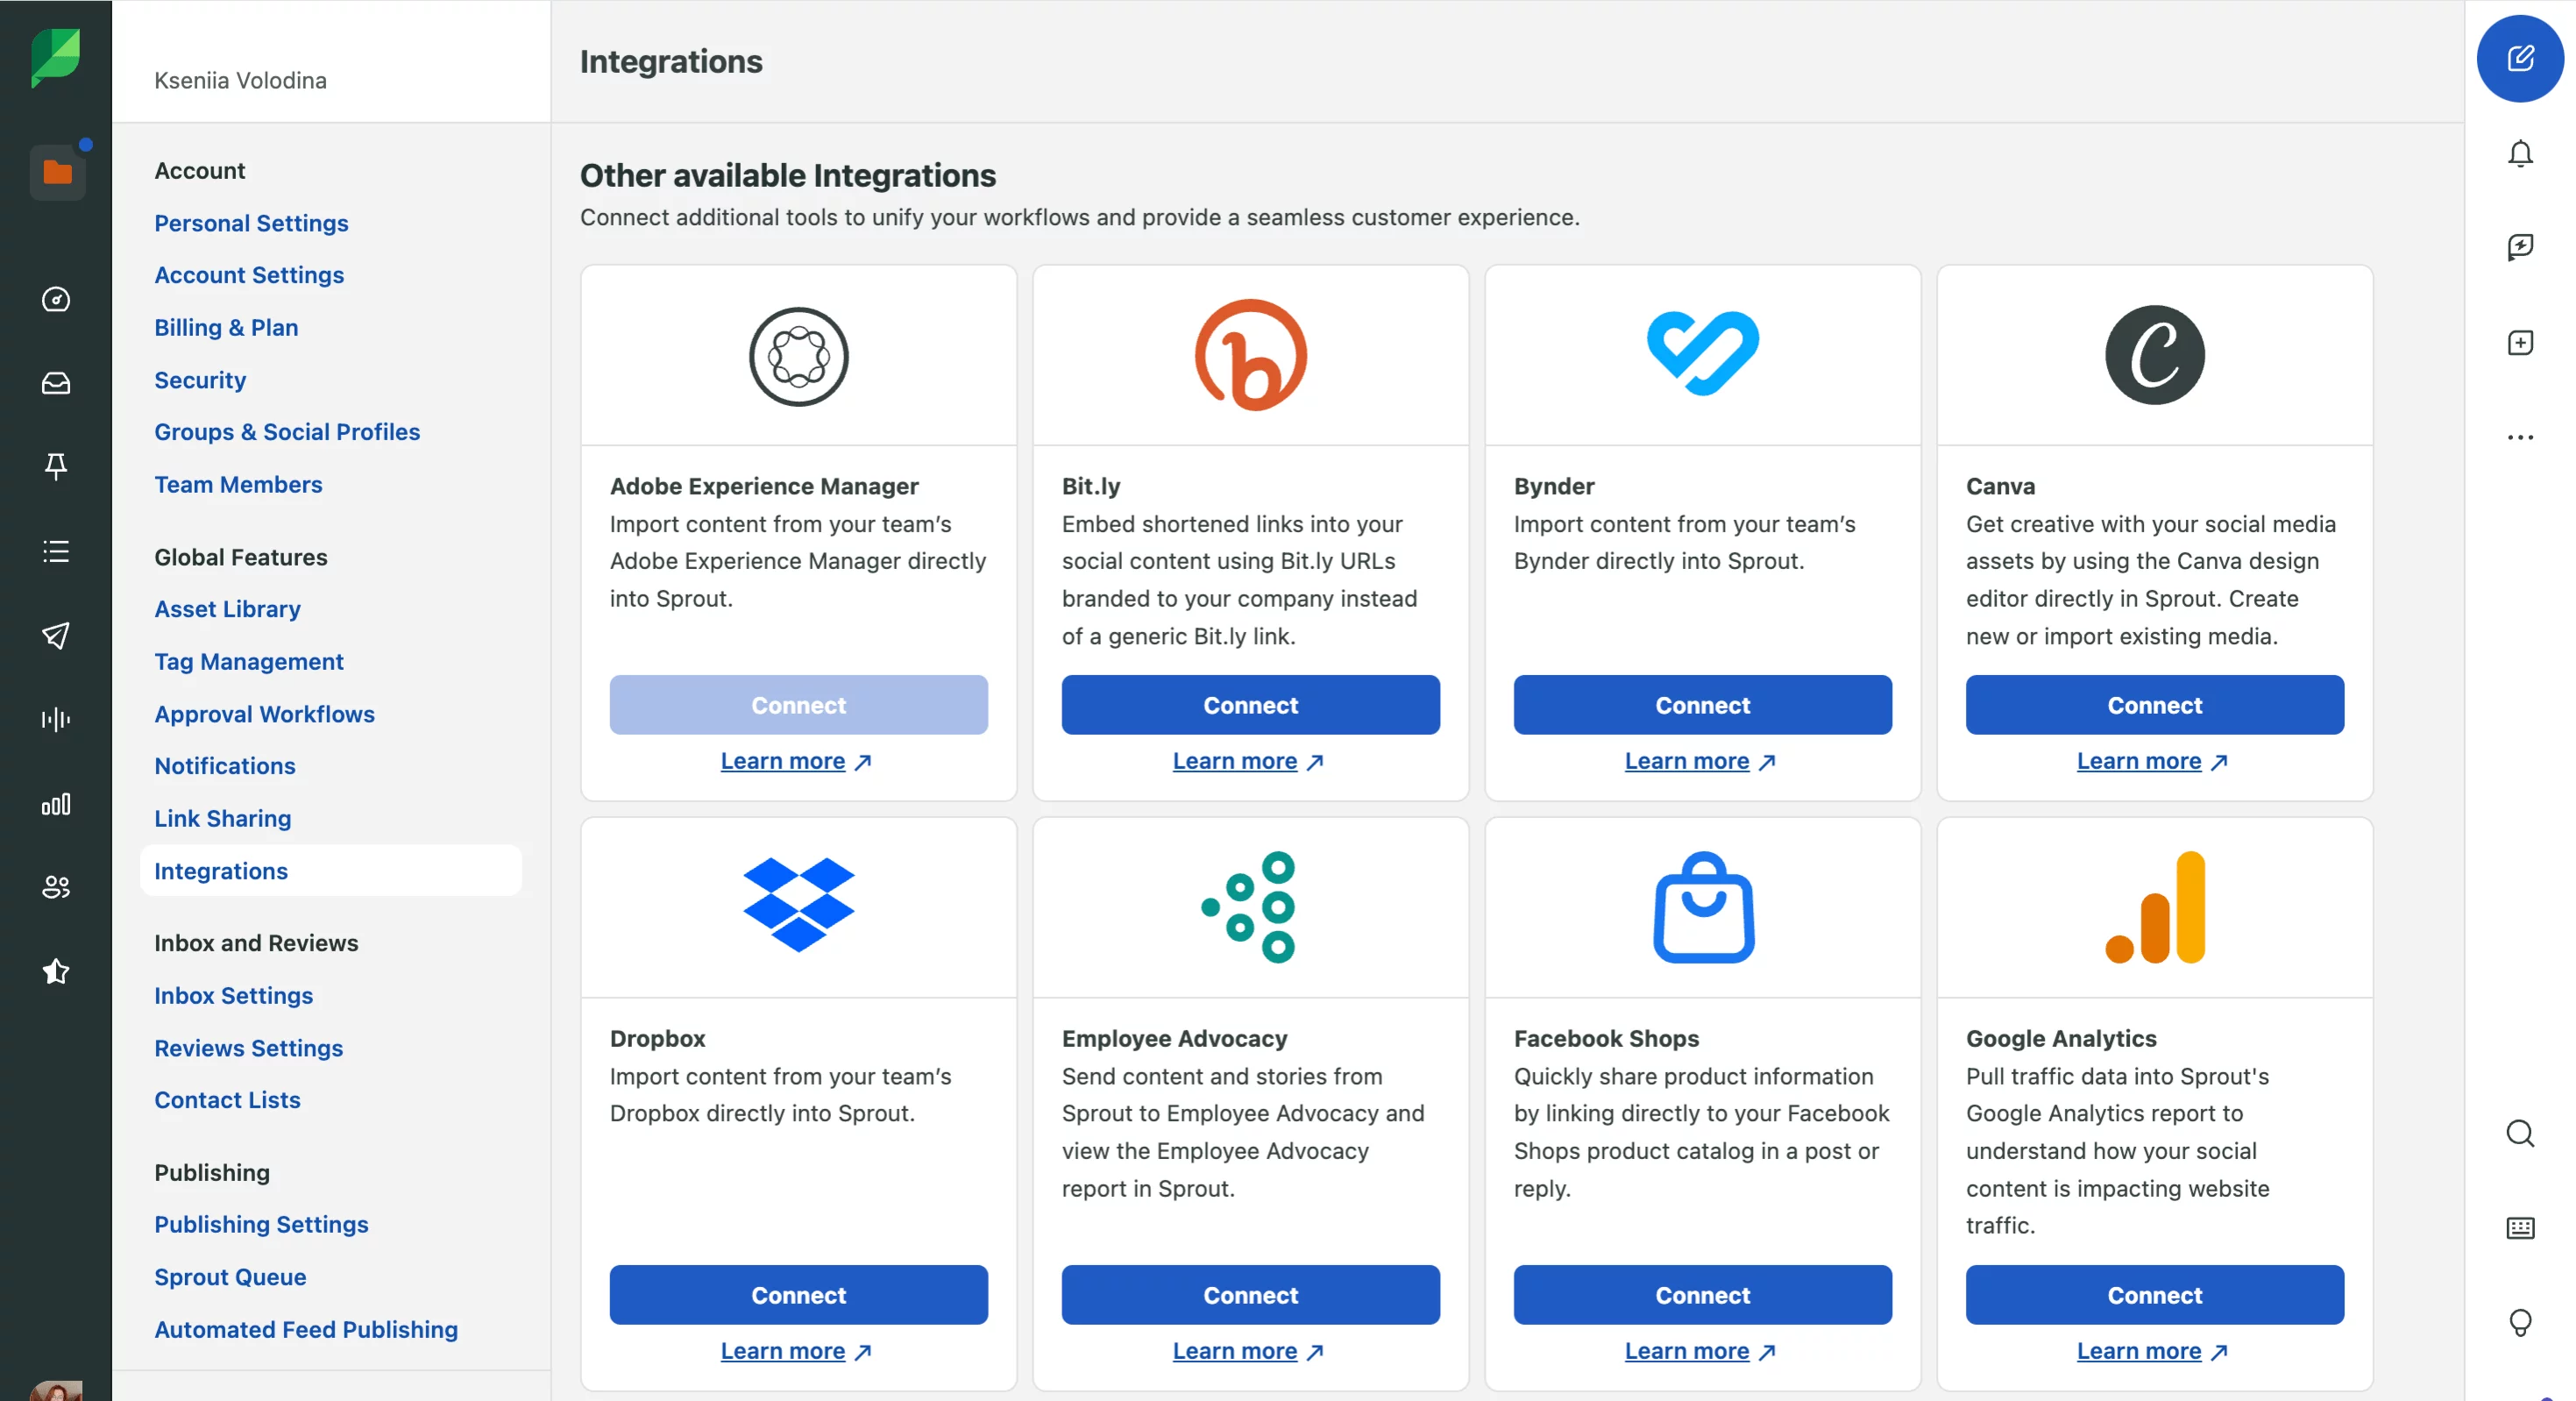The height and width of the screenshot is (1401, 2576).
Task: Open Personal Settings
Action: 251,223
